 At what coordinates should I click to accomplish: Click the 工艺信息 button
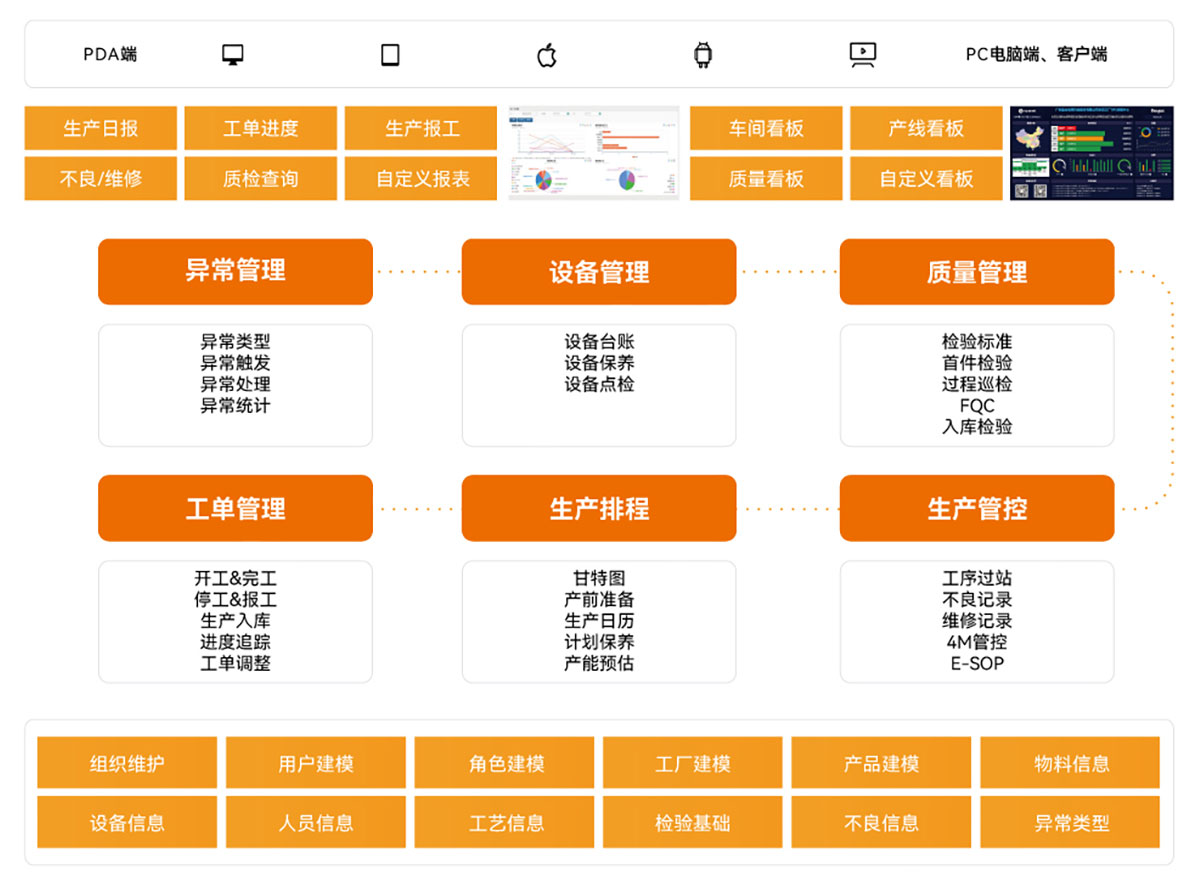coord(504,822)
